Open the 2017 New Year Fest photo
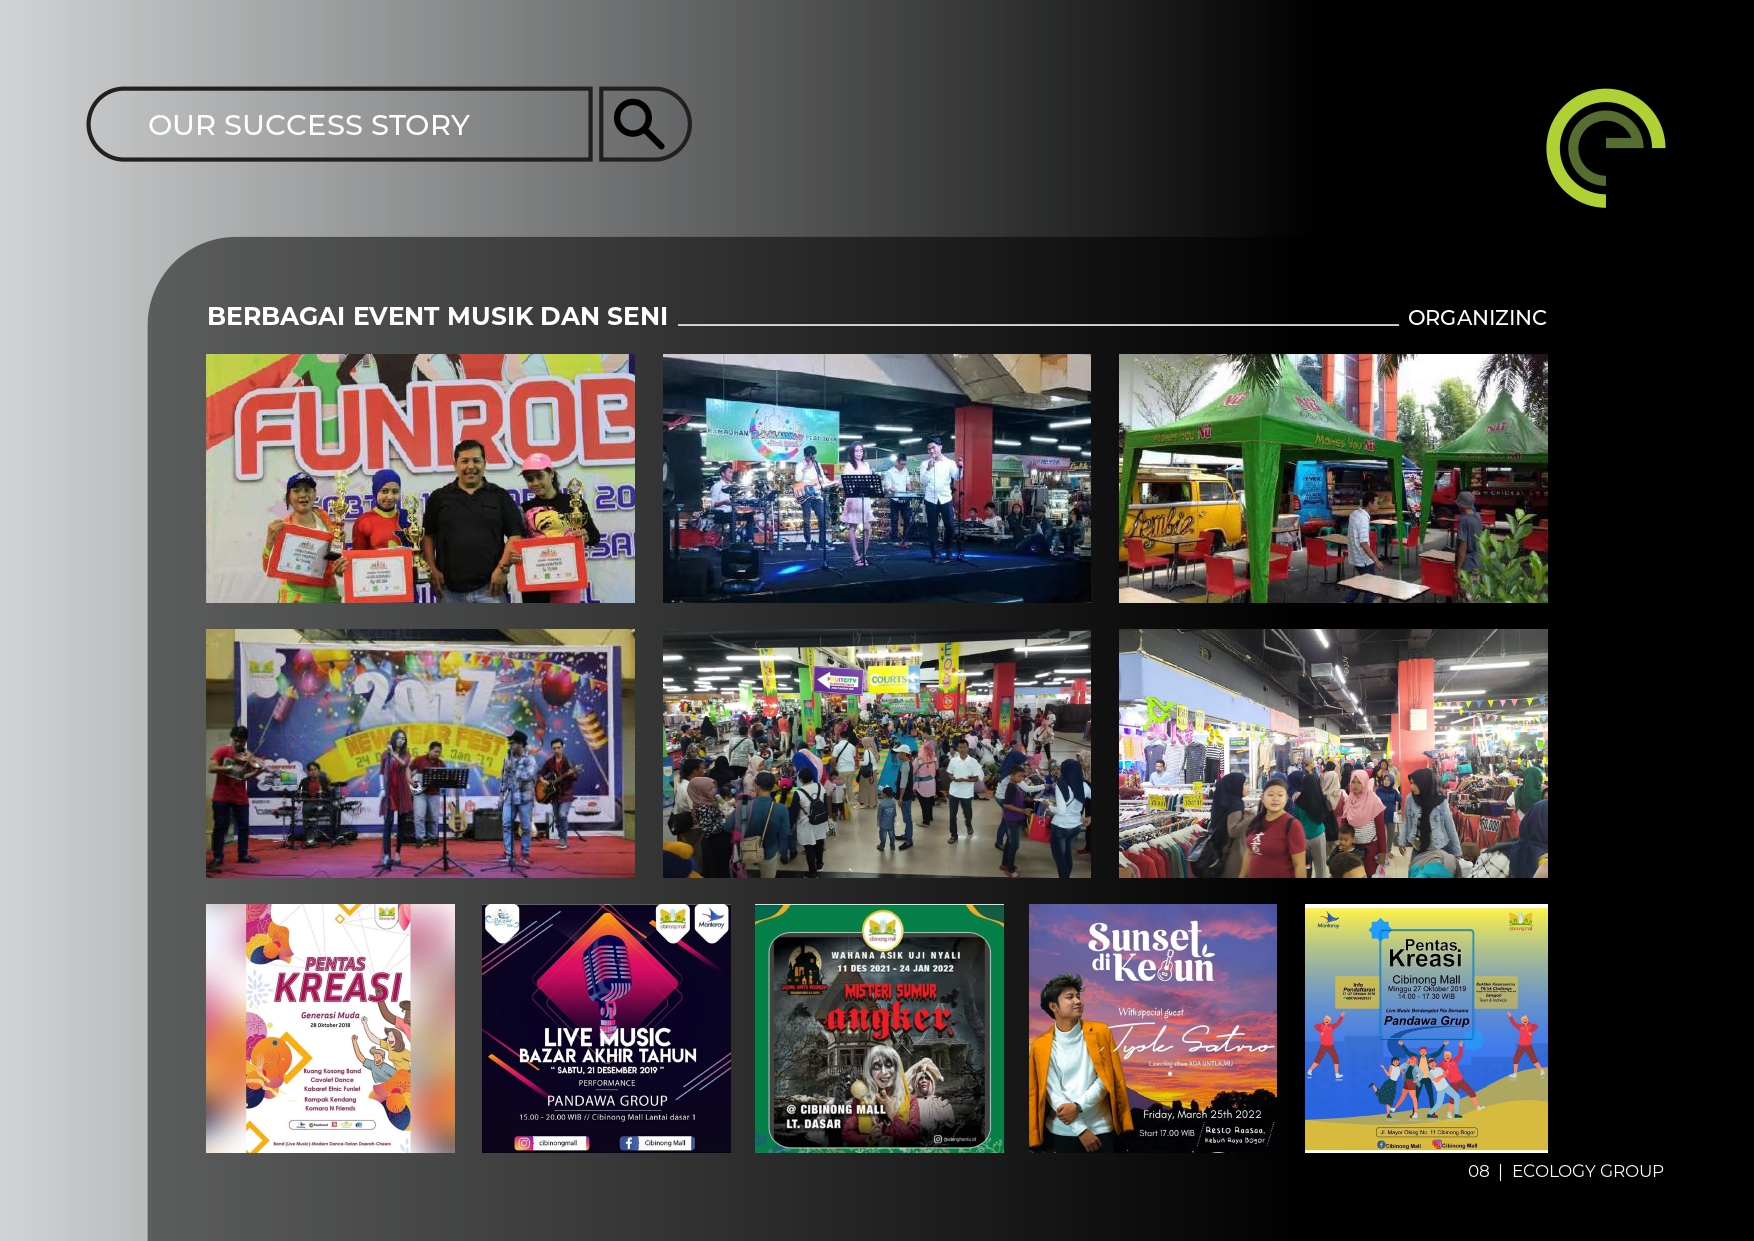This screenshot has height=1241, width=1754. pyautogui.click(x=420, y=753)
